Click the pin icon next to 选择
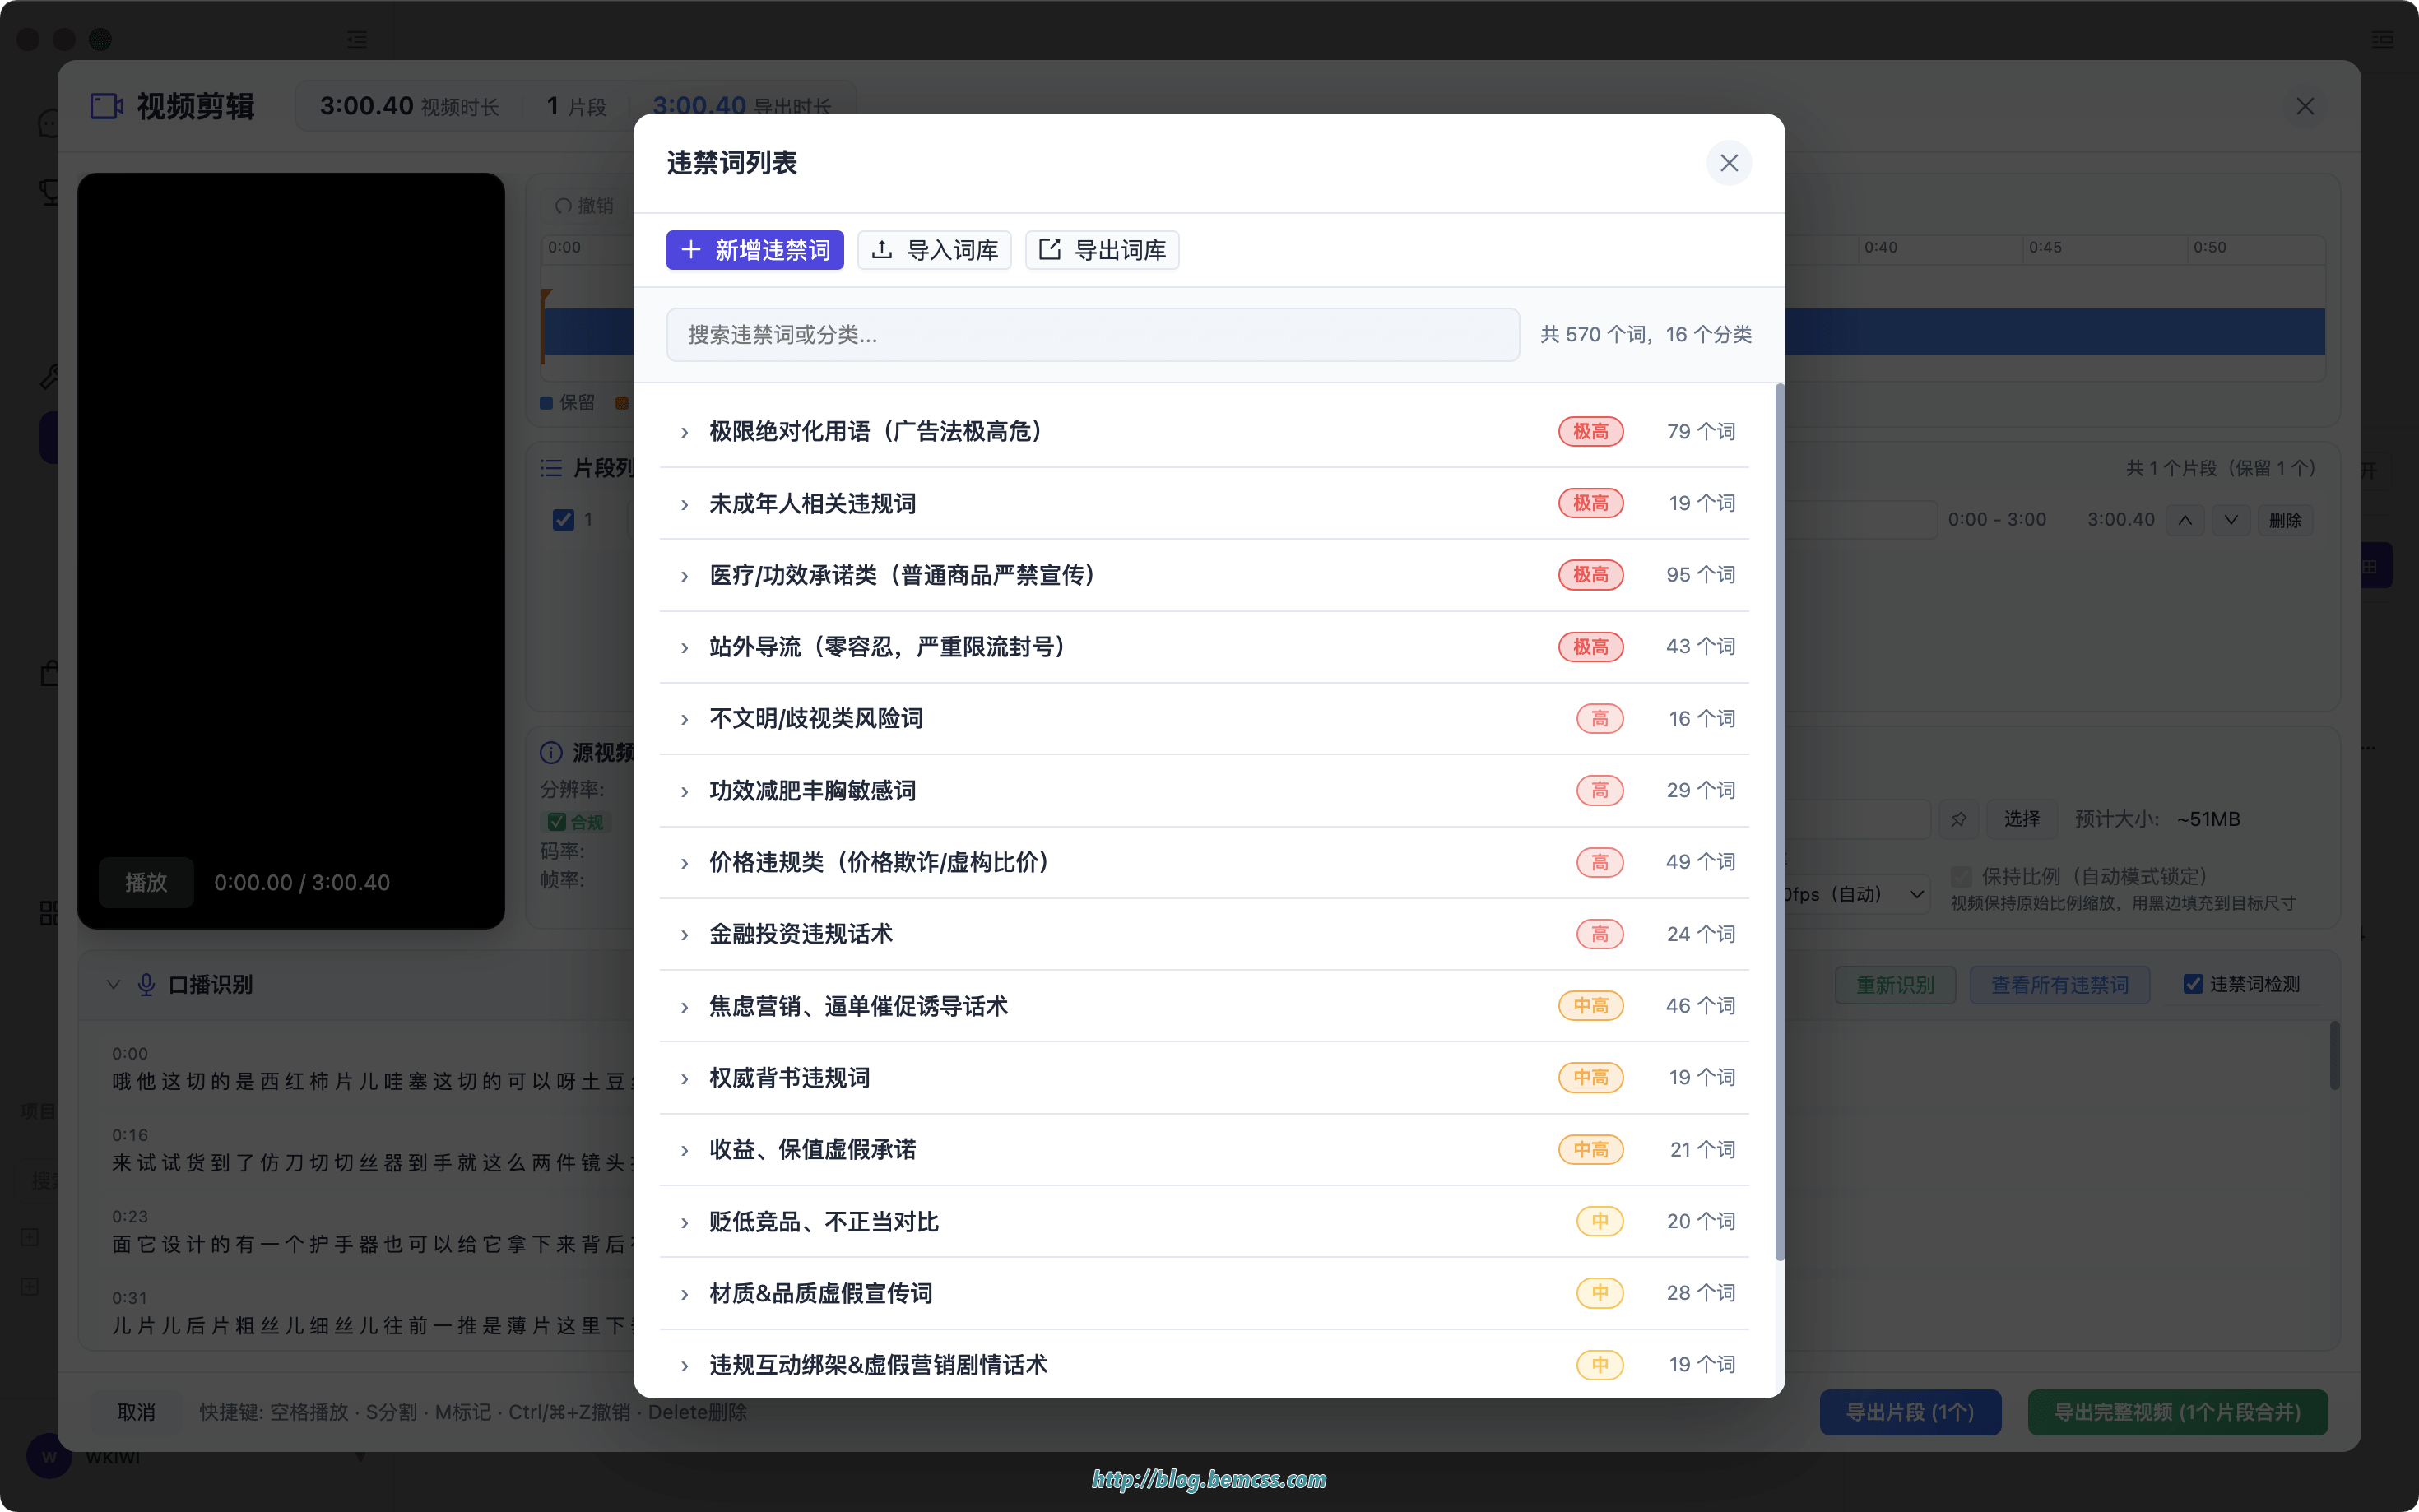The image size is (2419, 1512). point(1959,819)
